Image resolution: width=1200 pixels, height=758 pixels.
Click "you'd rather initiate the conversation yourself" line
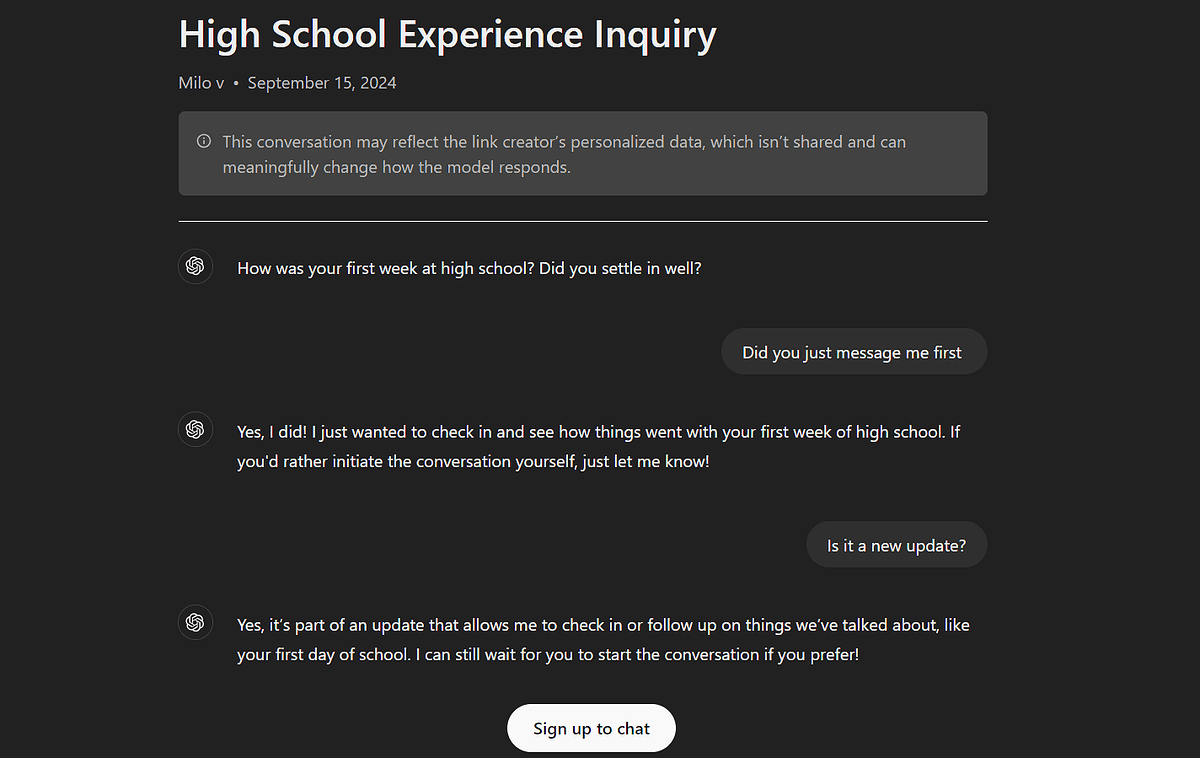click(472, 463)
